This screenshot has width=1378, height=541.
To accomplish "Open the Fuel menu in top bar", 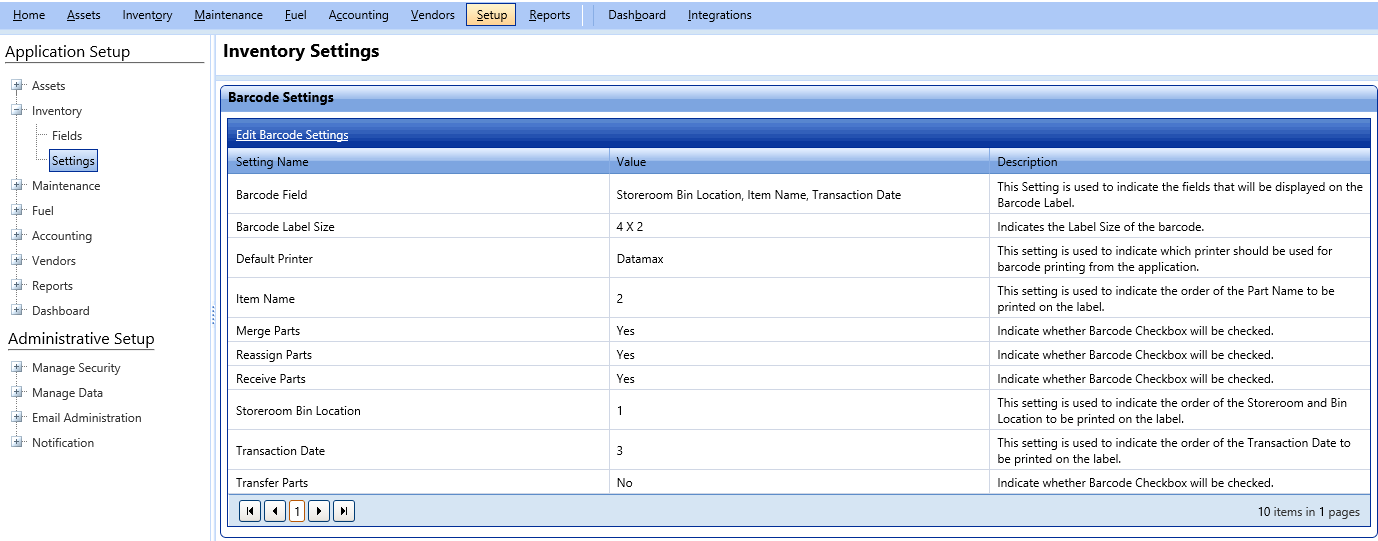I will [295, 15].
